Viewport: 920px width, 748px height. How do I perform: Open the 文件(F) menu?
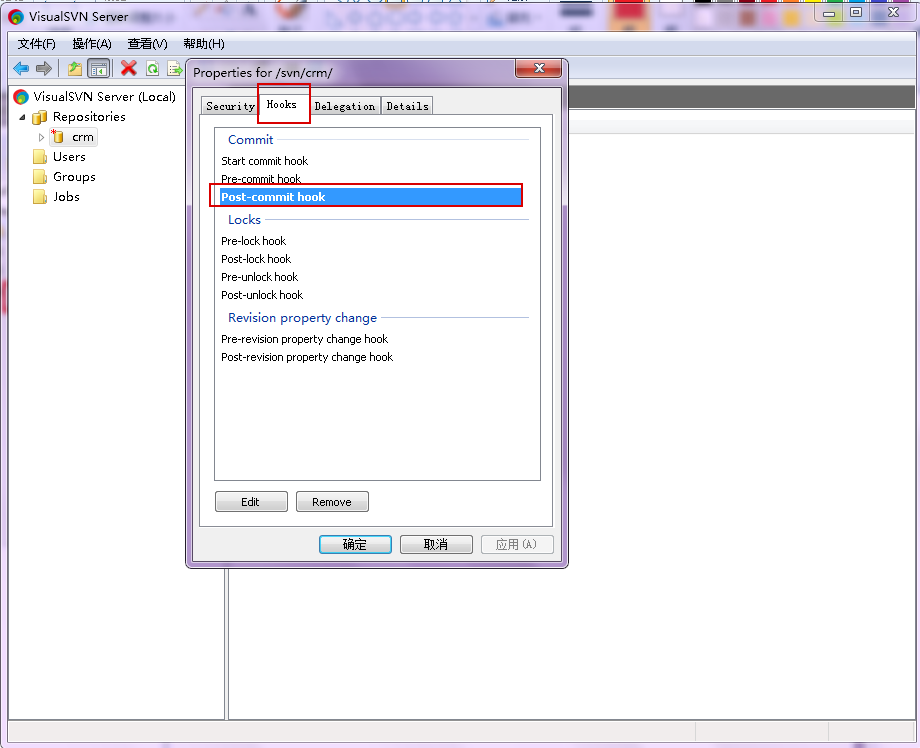(x=36, y=44)
